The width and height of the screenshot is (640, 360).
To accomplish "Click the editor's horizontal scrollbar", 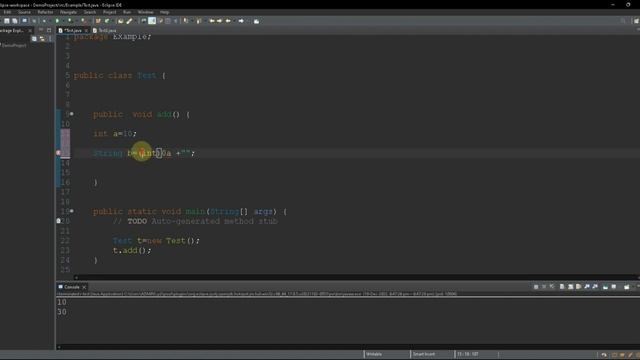I will coord(355,278).
